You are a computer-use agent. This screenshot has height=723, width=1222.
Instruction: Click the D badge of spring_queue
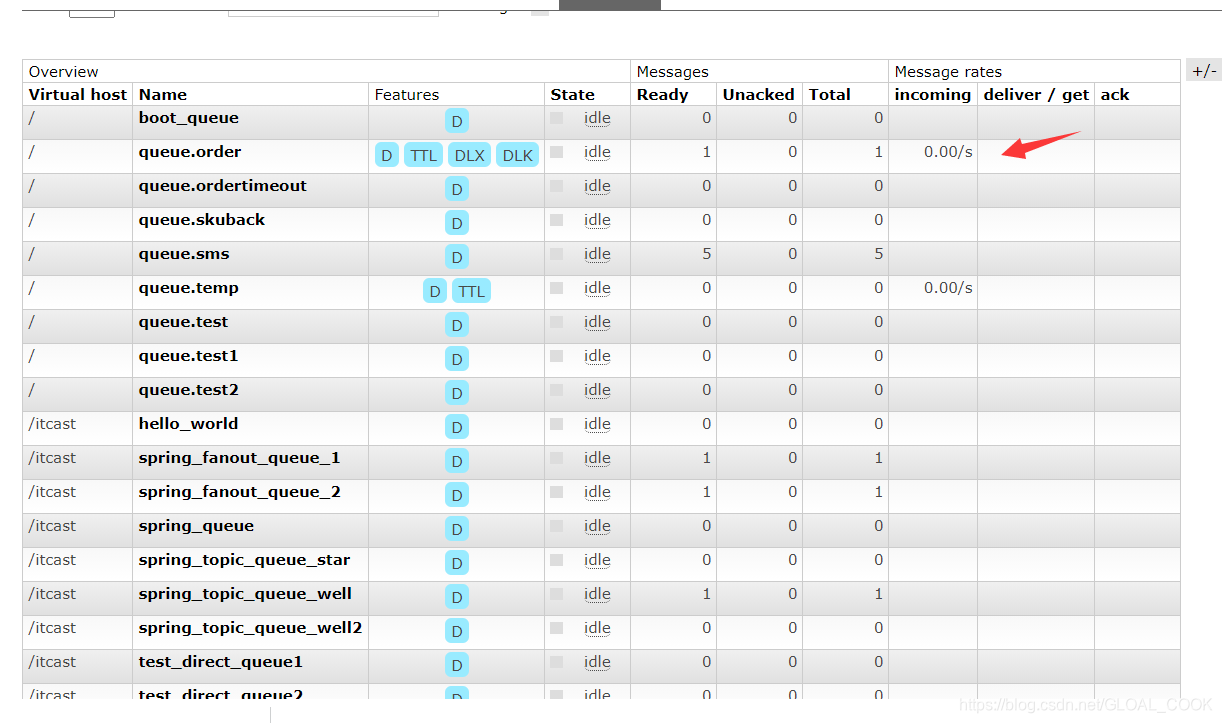457,529
